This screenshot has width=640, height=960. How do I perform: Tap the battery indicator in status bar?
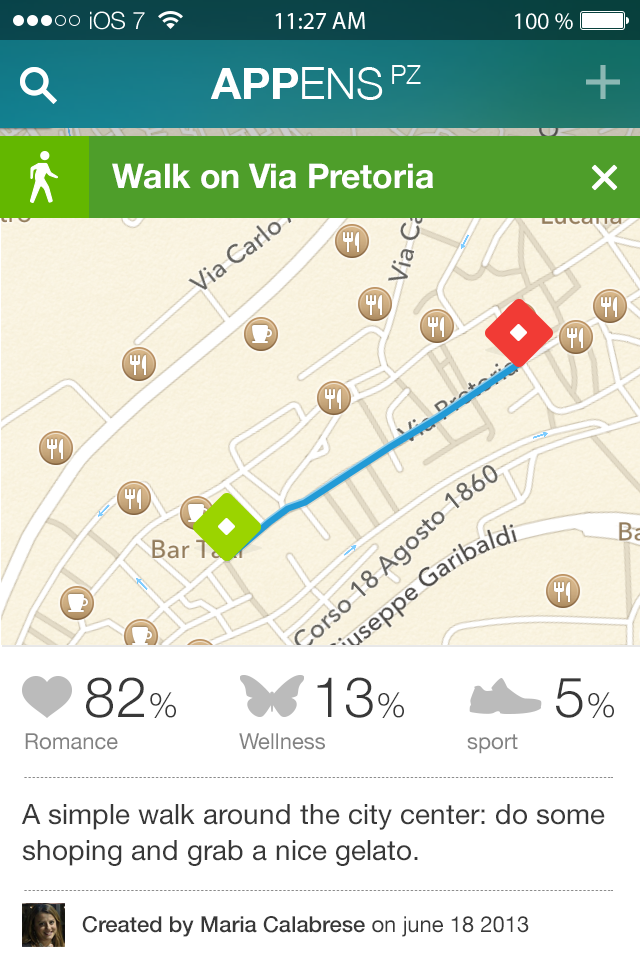point(604,20)
